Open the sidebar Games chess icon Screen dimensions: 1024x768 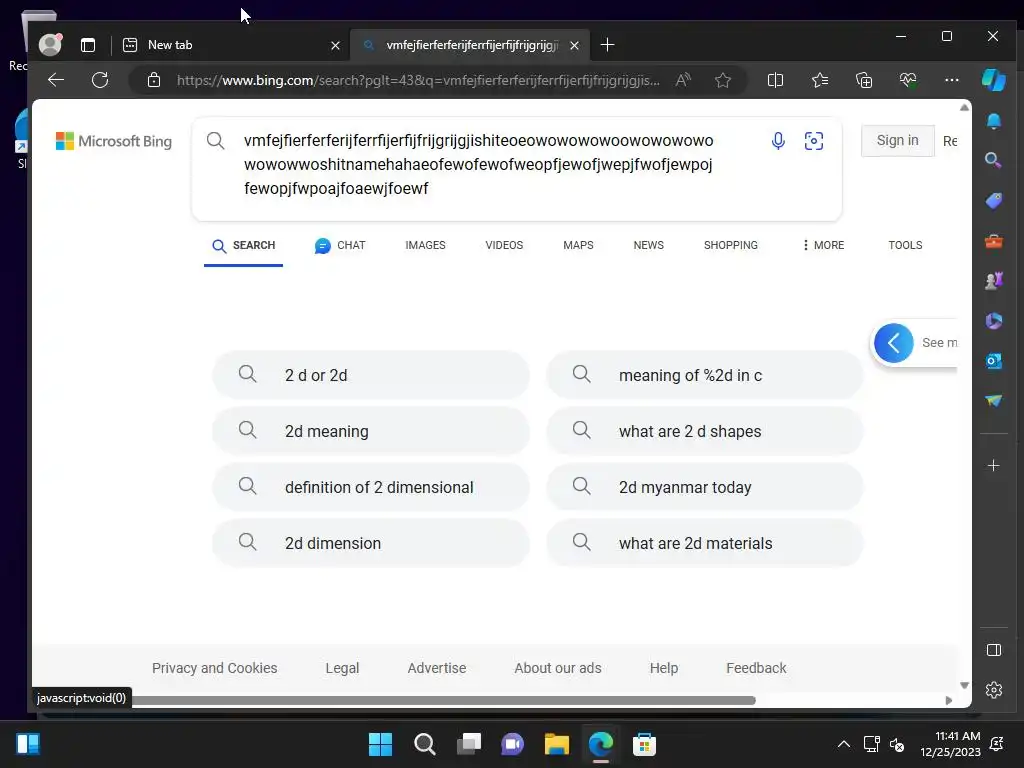pyautogui.click(x=993, y=281)
